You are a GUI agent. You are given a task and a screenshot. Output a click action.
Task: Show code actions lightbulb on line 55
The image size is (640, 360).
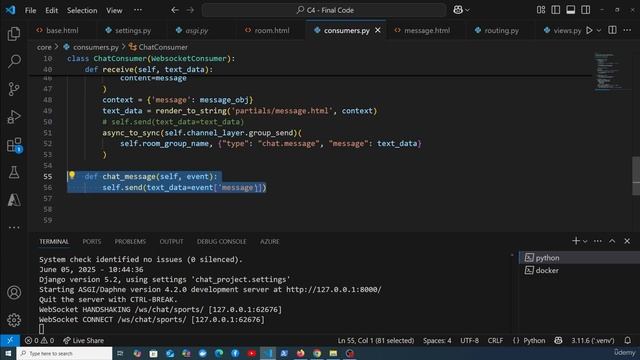point(72,176)
